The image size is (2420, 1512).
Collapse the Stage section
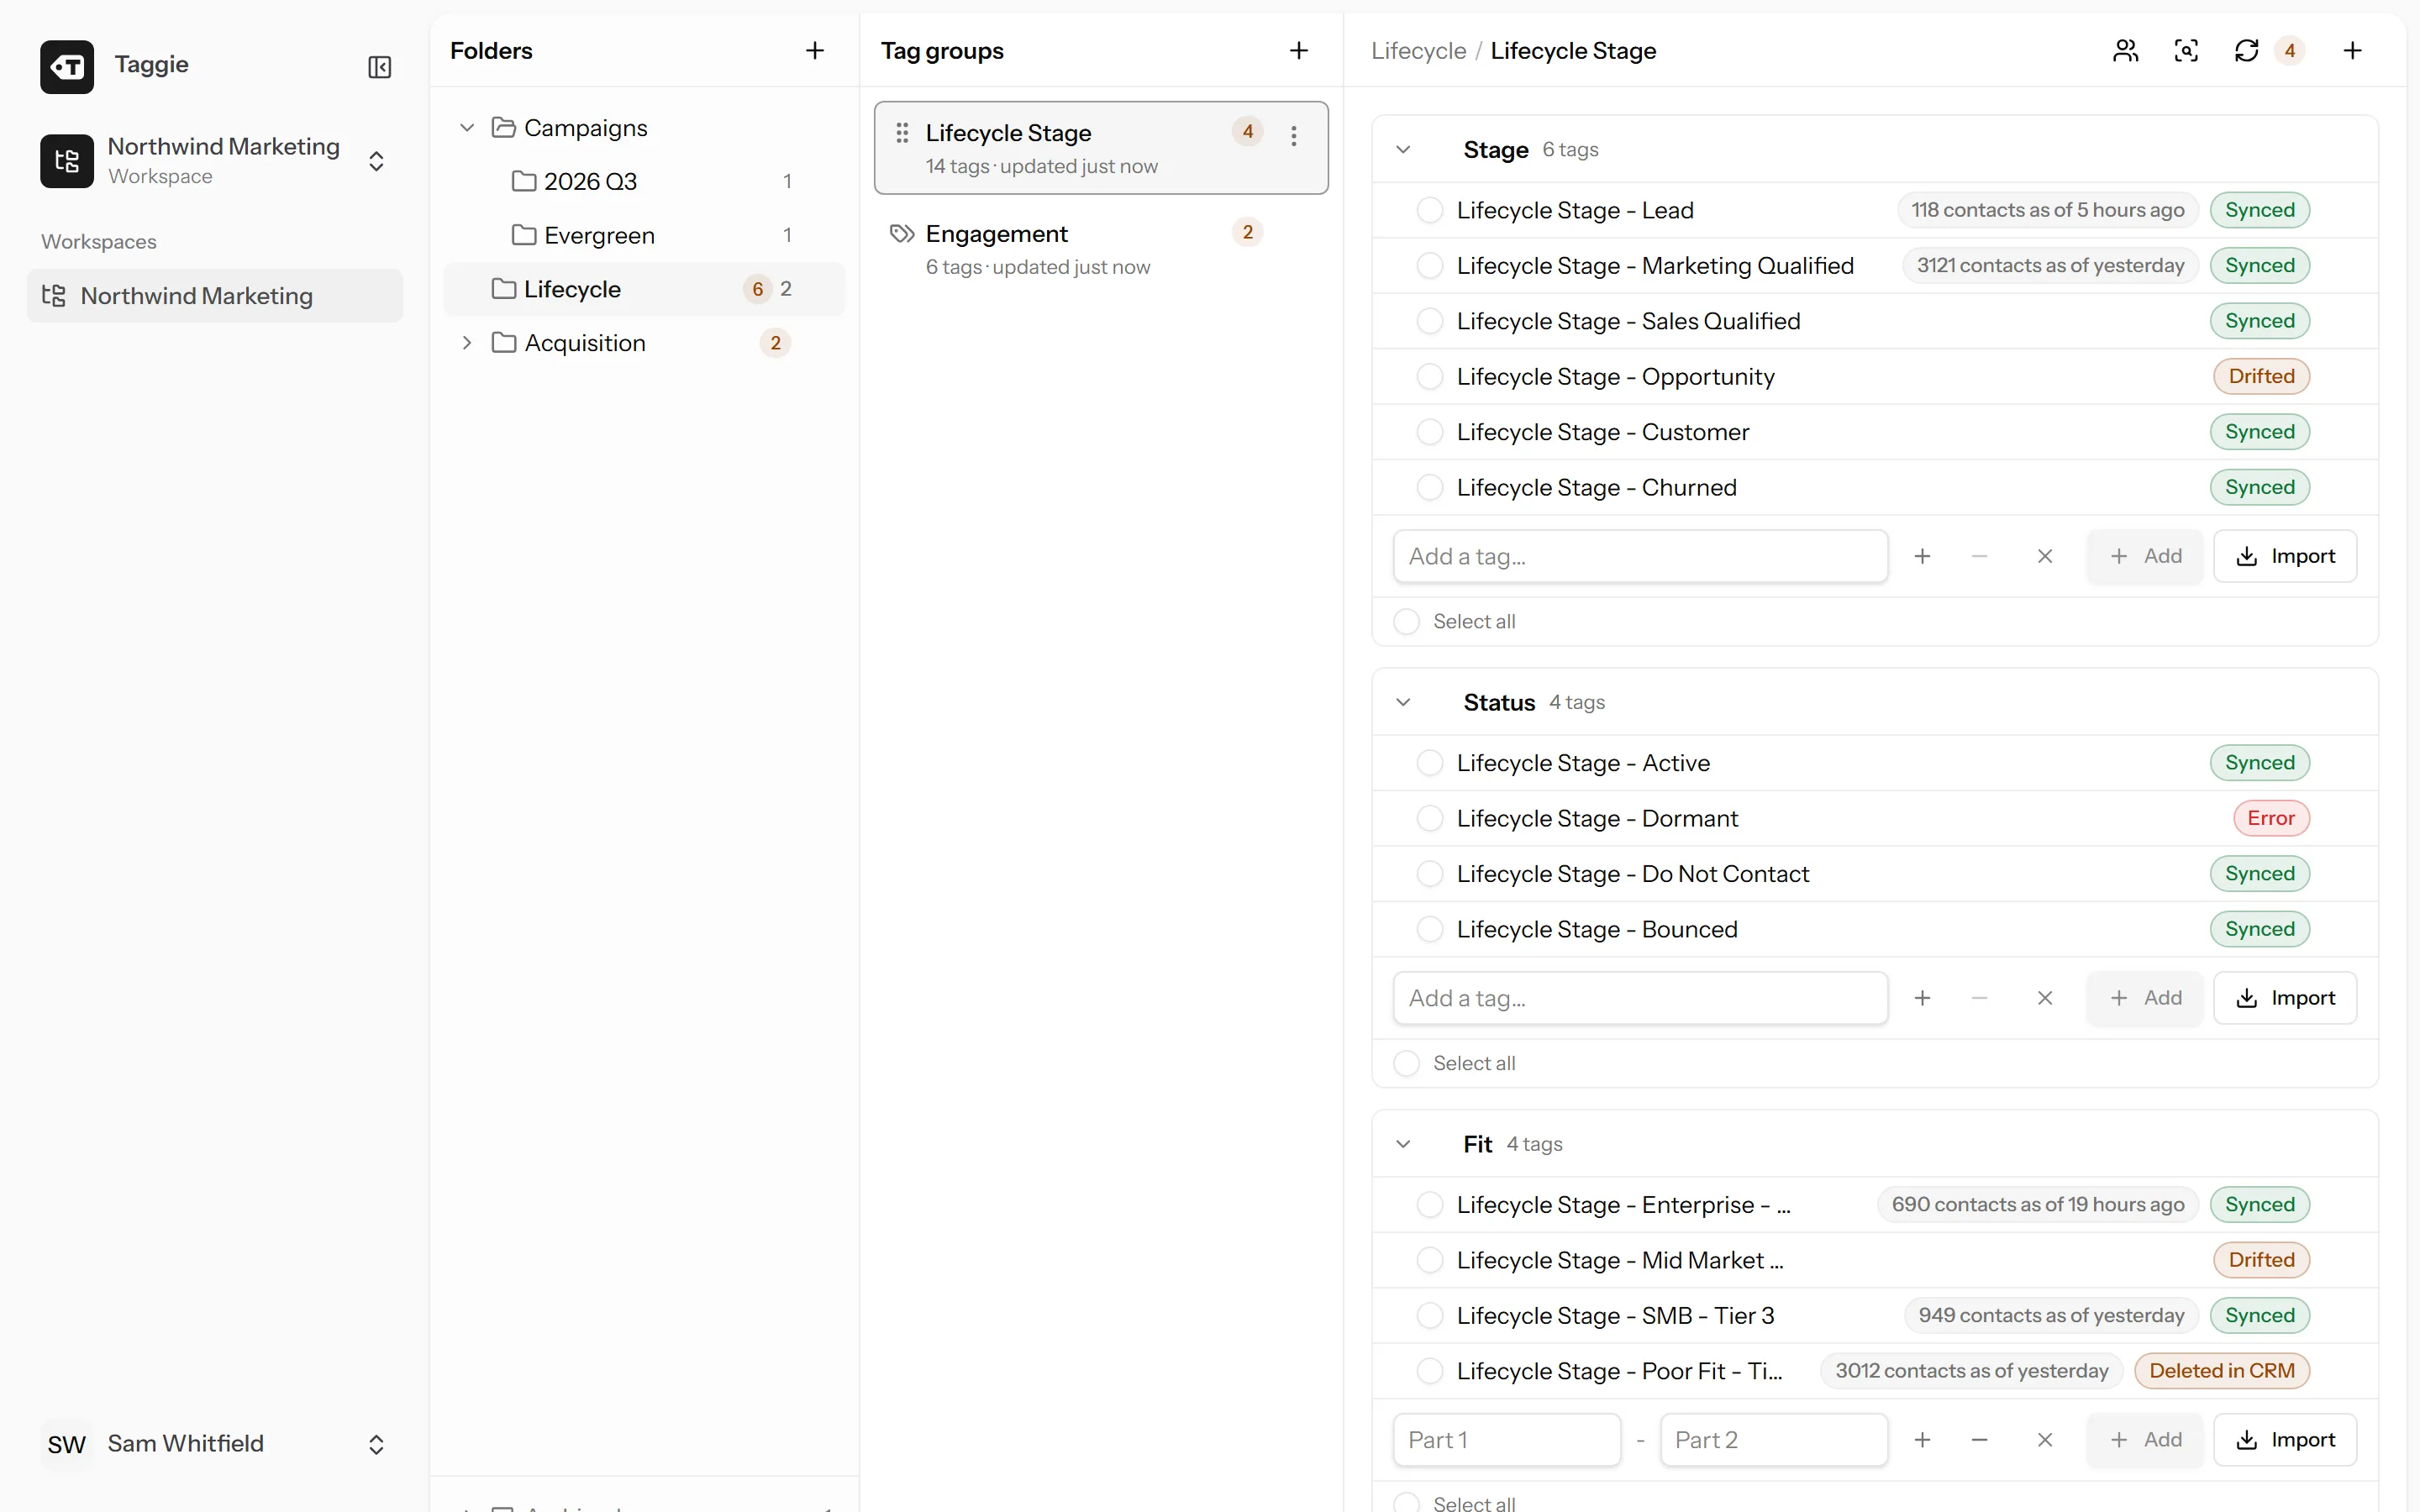[1403, 150]
